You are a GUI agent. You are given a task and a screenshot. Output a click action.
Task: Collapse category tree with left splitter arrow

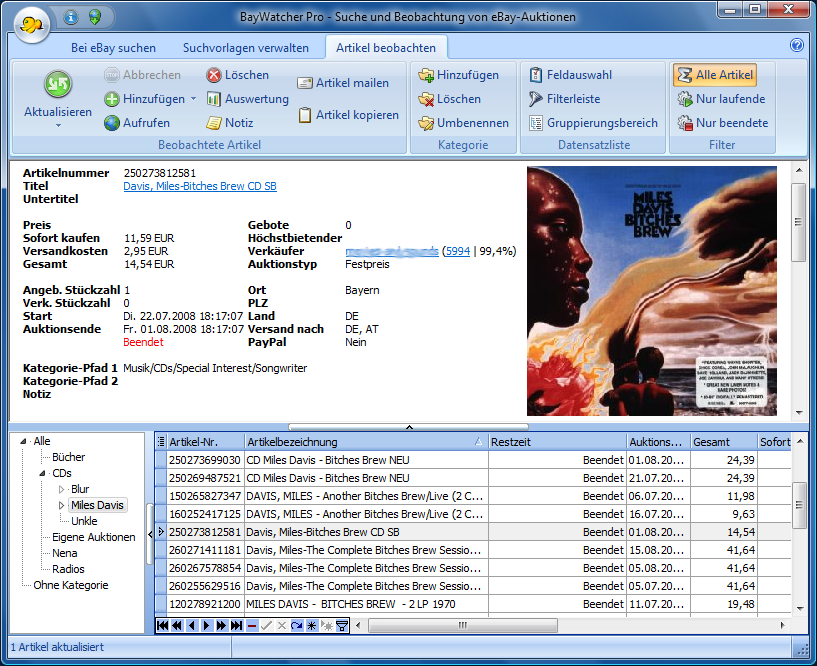[150, 534]
